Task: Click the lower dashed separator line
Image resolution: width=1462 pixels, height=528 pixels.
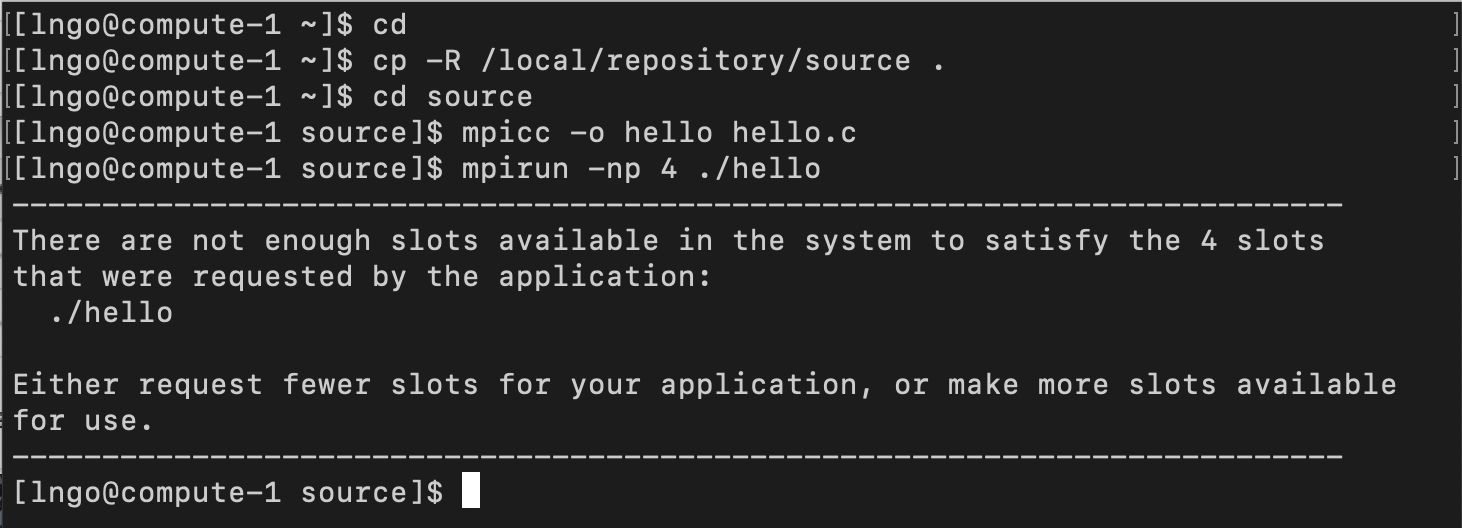Action: [x=677, y=457]
